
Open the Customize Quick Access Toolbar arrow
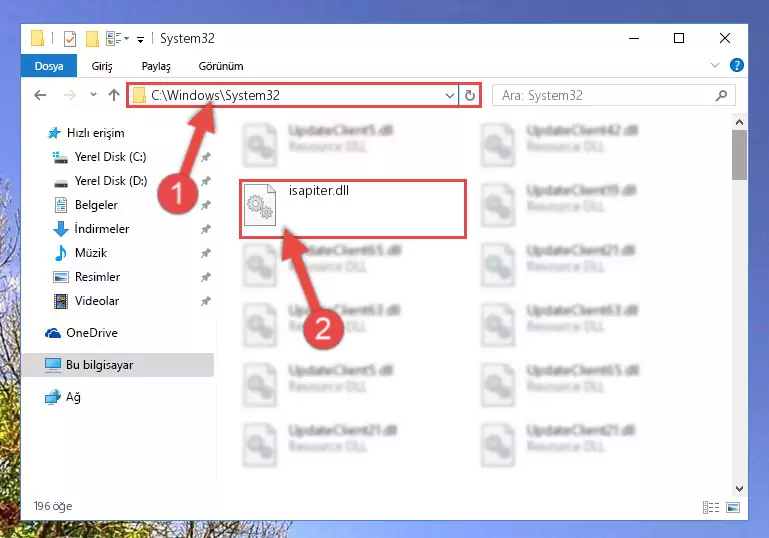click(141, 40)
